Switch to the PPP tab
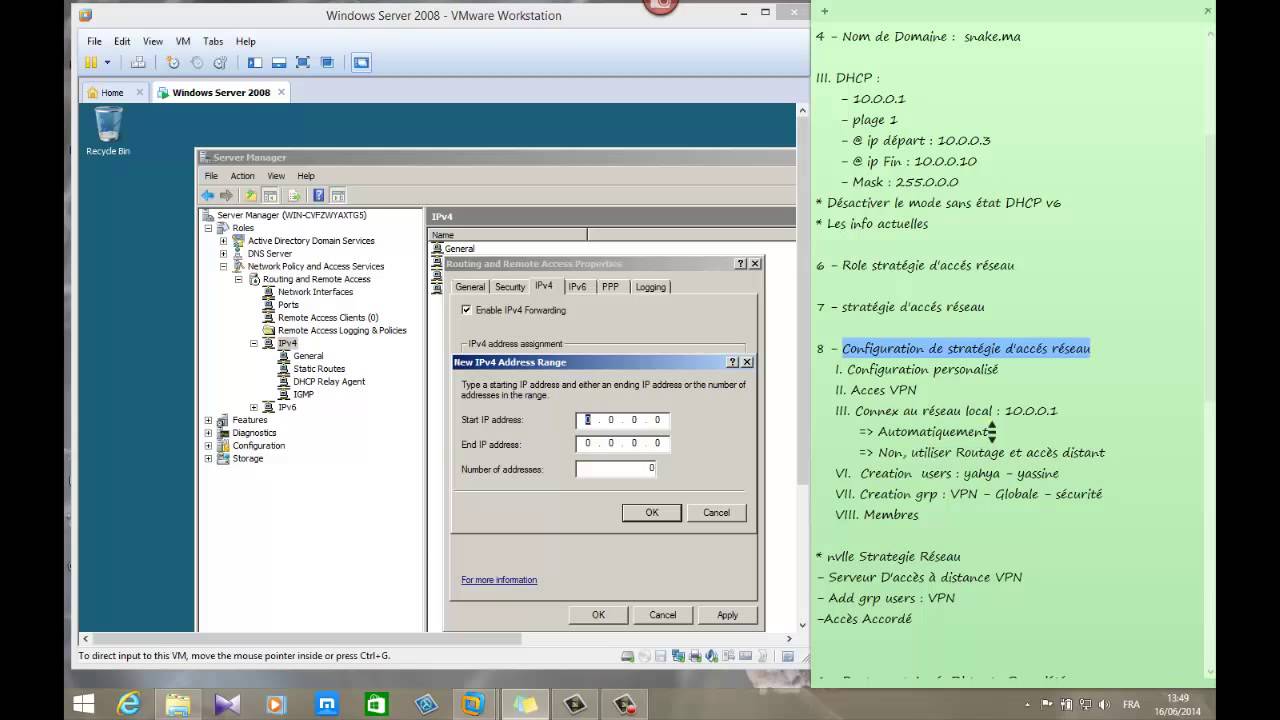Viewport: 1280px width, 720px height. pos(610,287)
